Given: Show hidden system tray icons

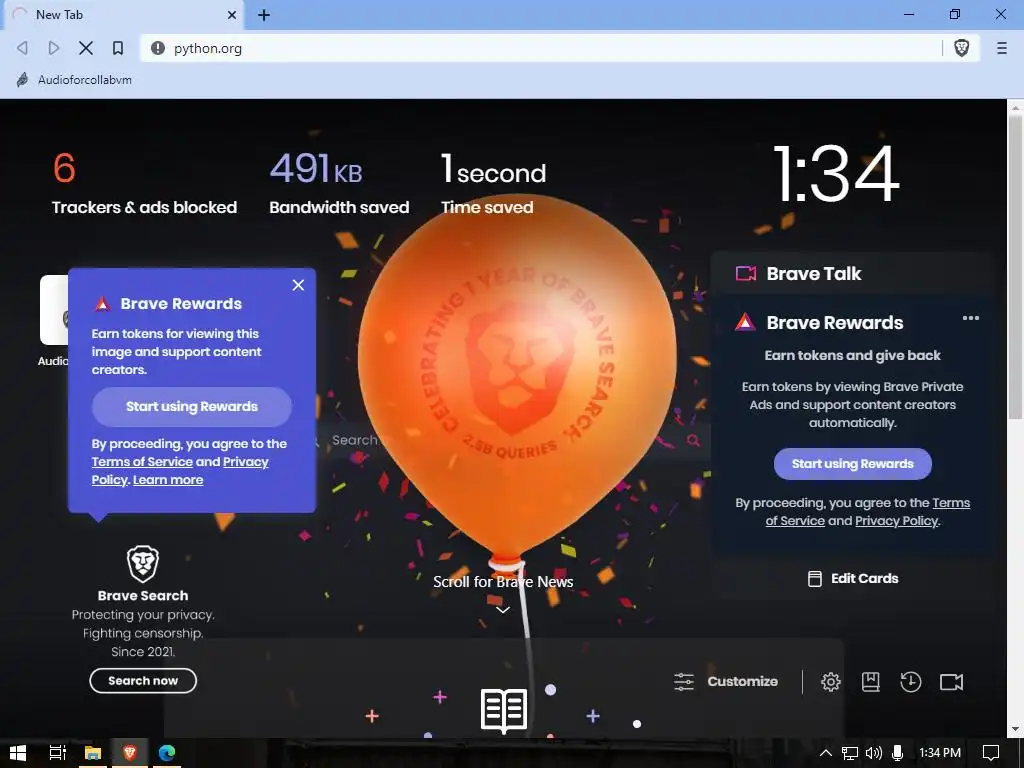Looking at the screenshot, I should tap(825, 753).
